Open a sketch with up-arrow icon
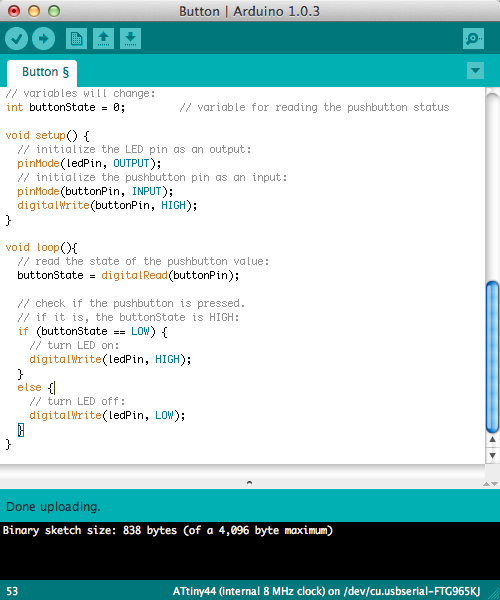 tap(103, 39)
